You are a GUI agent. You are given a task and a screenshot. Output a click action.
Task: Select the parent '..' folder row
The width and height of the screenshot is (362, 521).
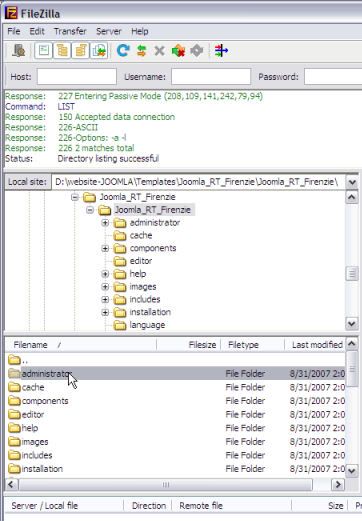pos(176,360)
